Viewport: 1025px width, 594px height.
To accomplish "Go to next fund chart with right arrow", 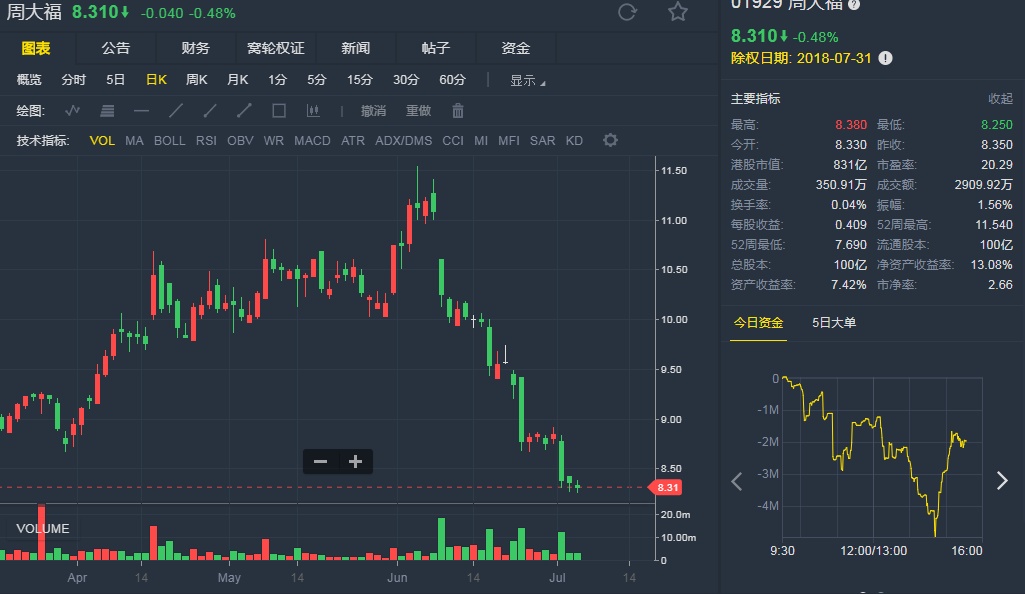I will pos(1002,481).
